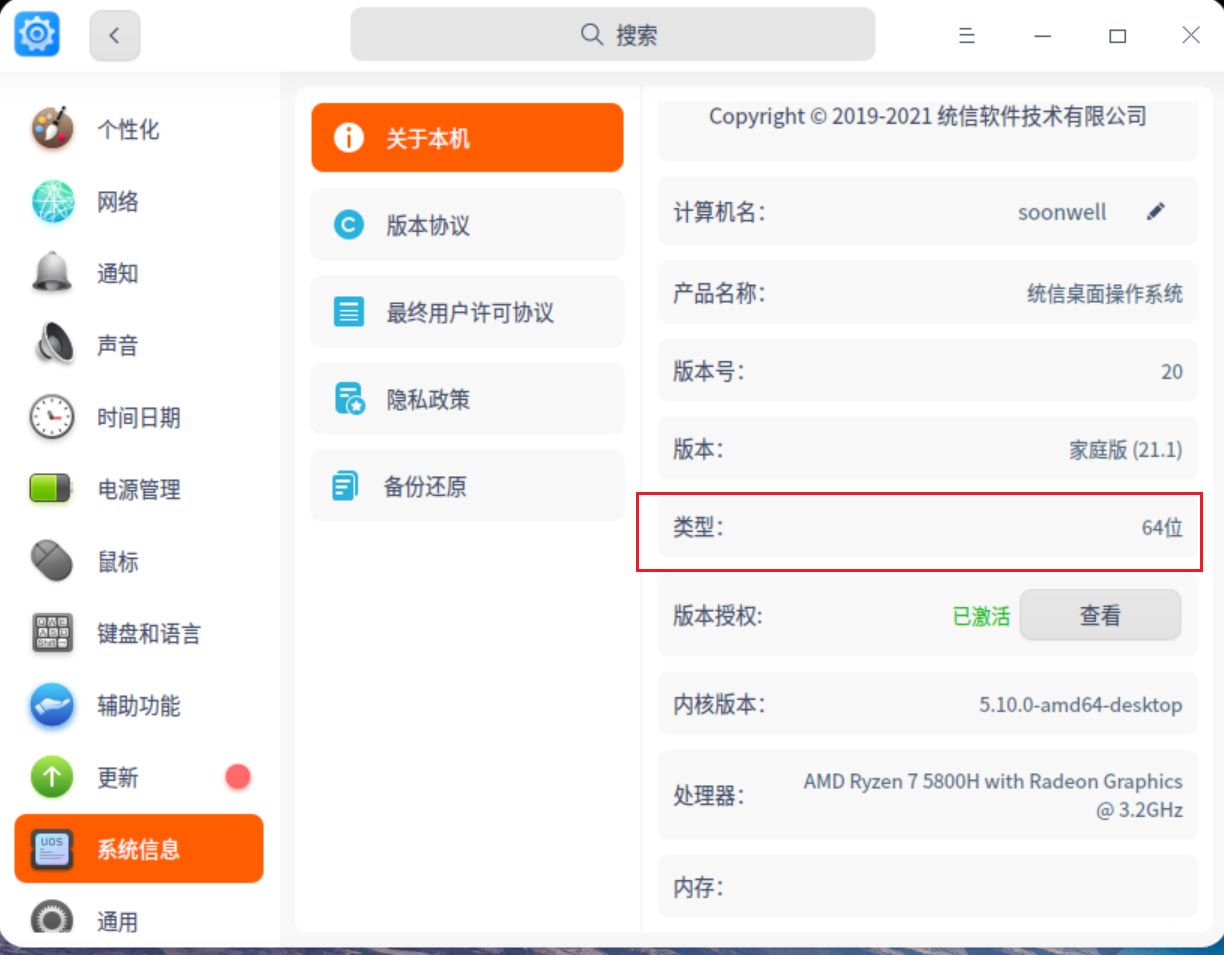Image resolution: width=1224 pixels, height=955 pixels.
Task: Click the 系统信息 UOS icon
Action: [x=52, y=849]
